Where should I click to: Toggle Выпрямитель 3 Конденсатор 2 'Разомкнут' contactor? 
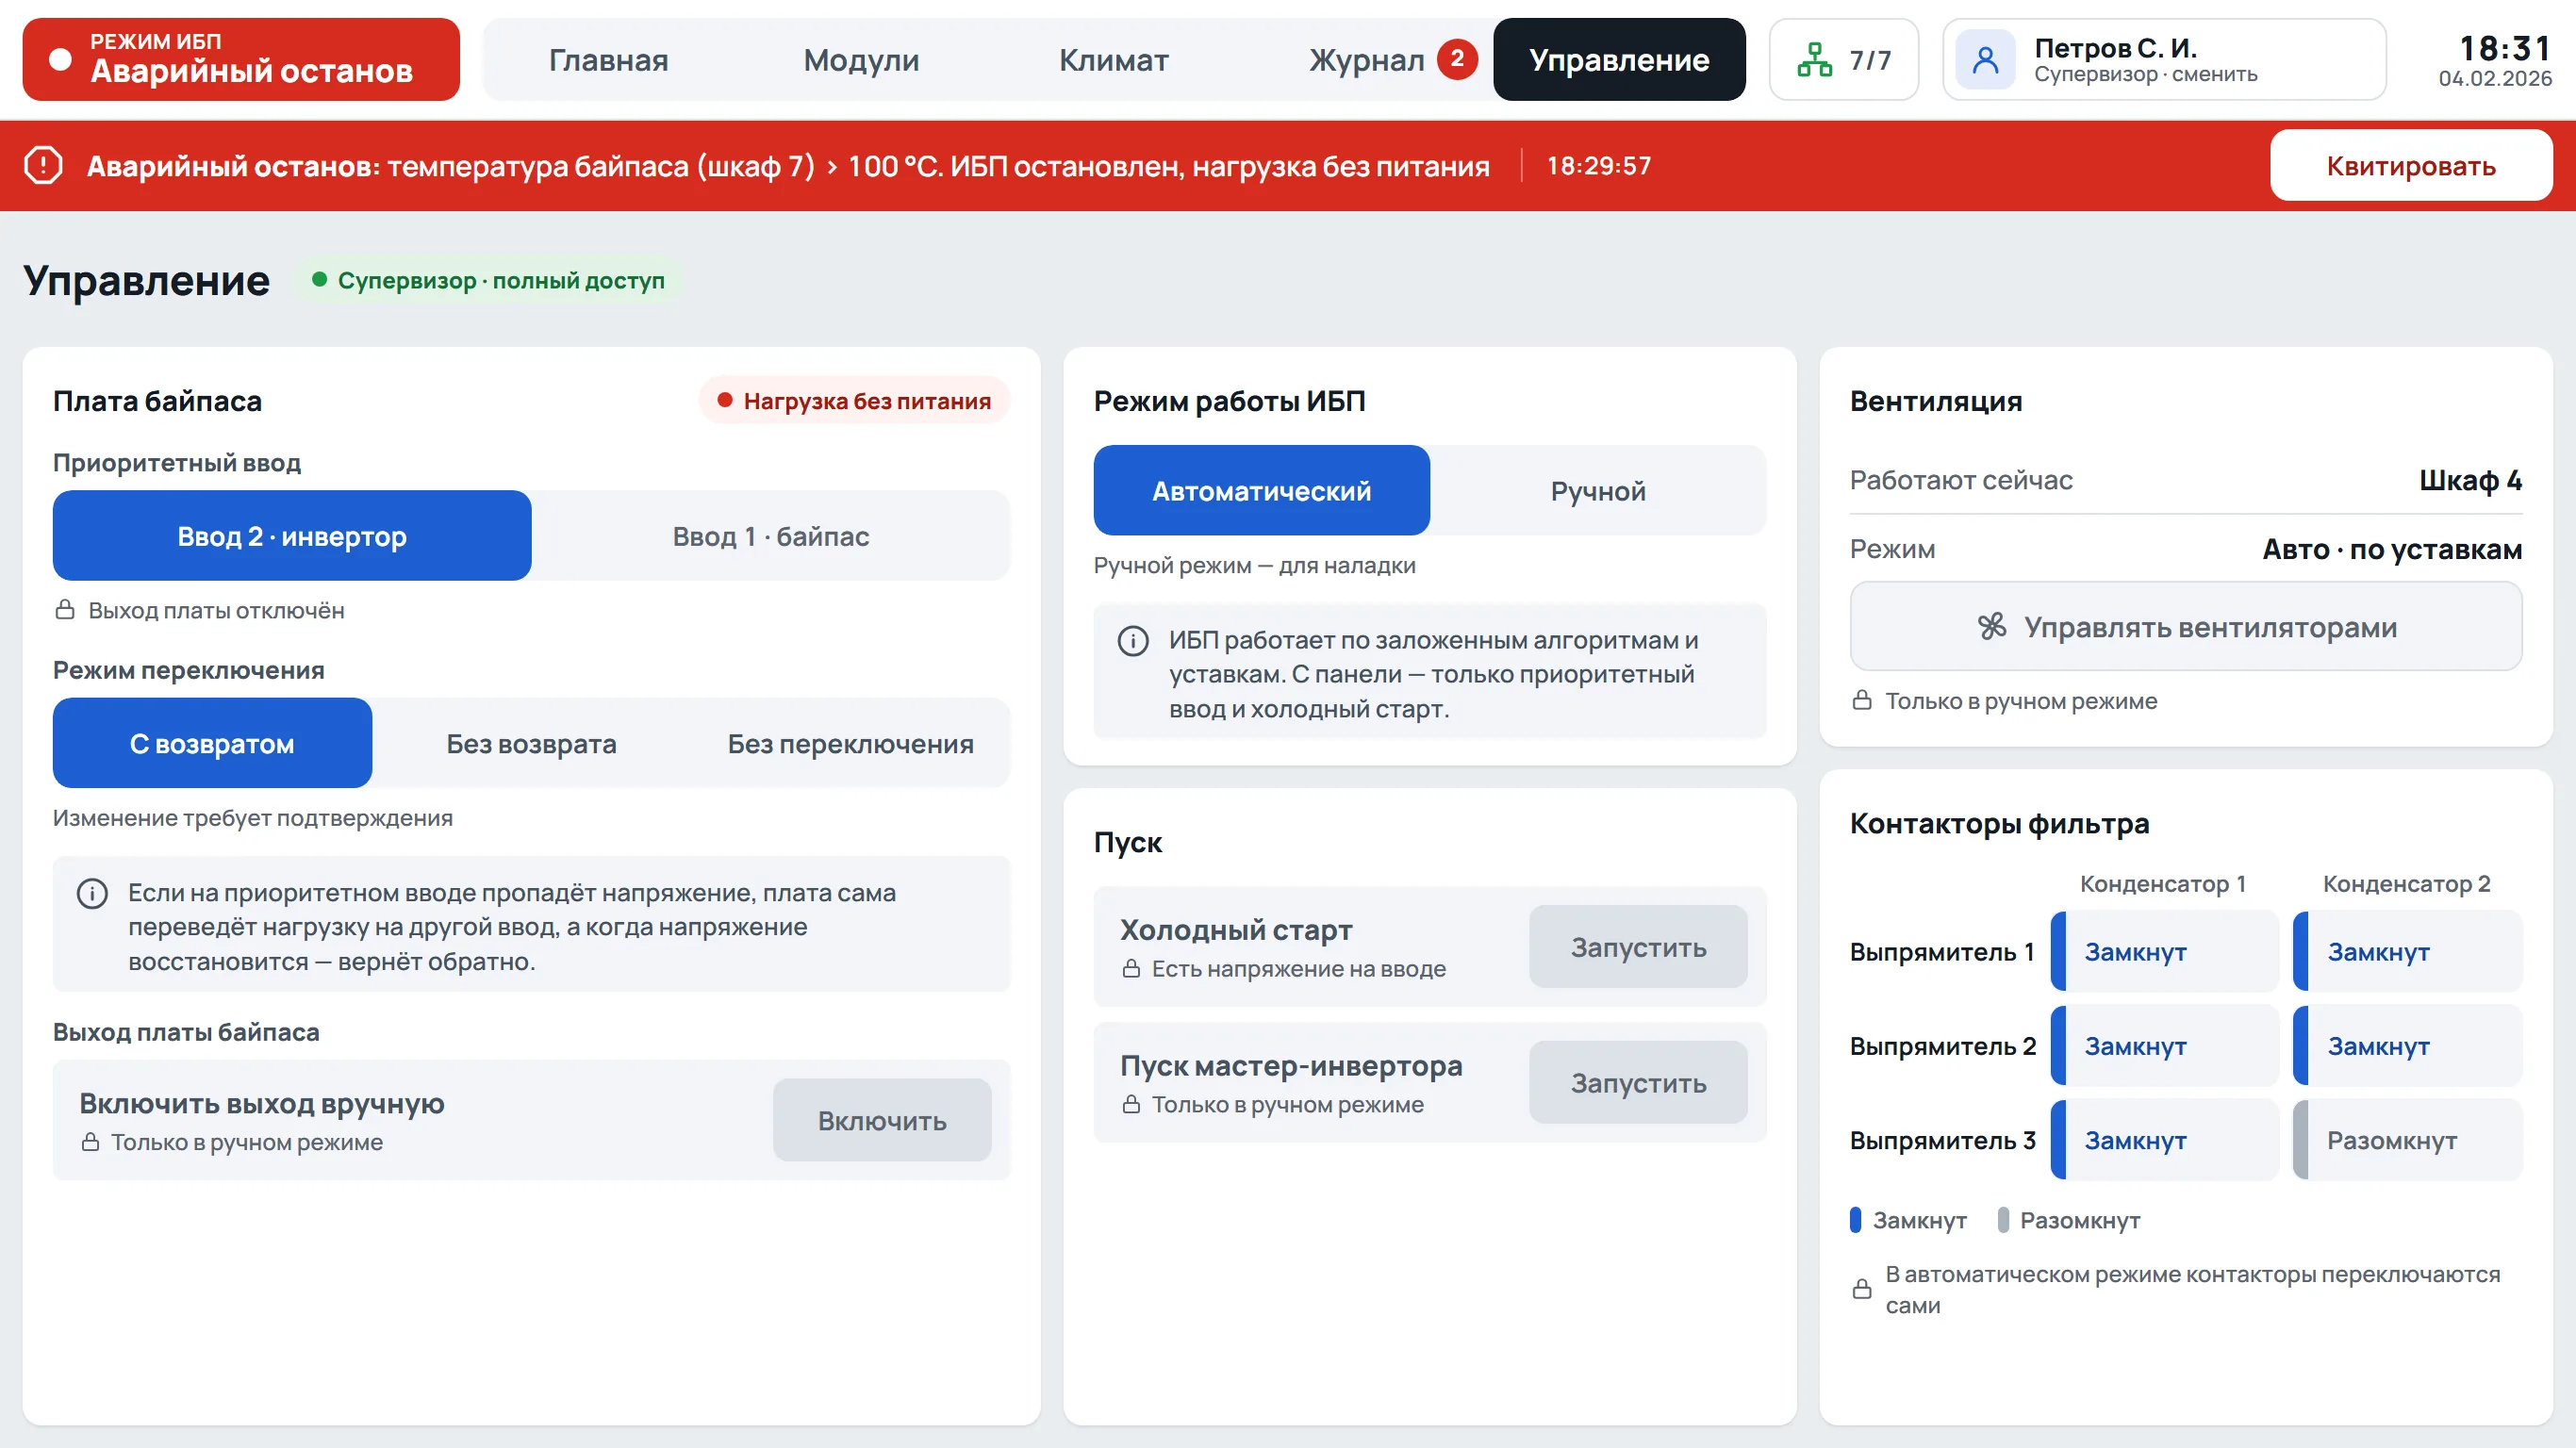pyautogui.click(x=2407, y=1140)
